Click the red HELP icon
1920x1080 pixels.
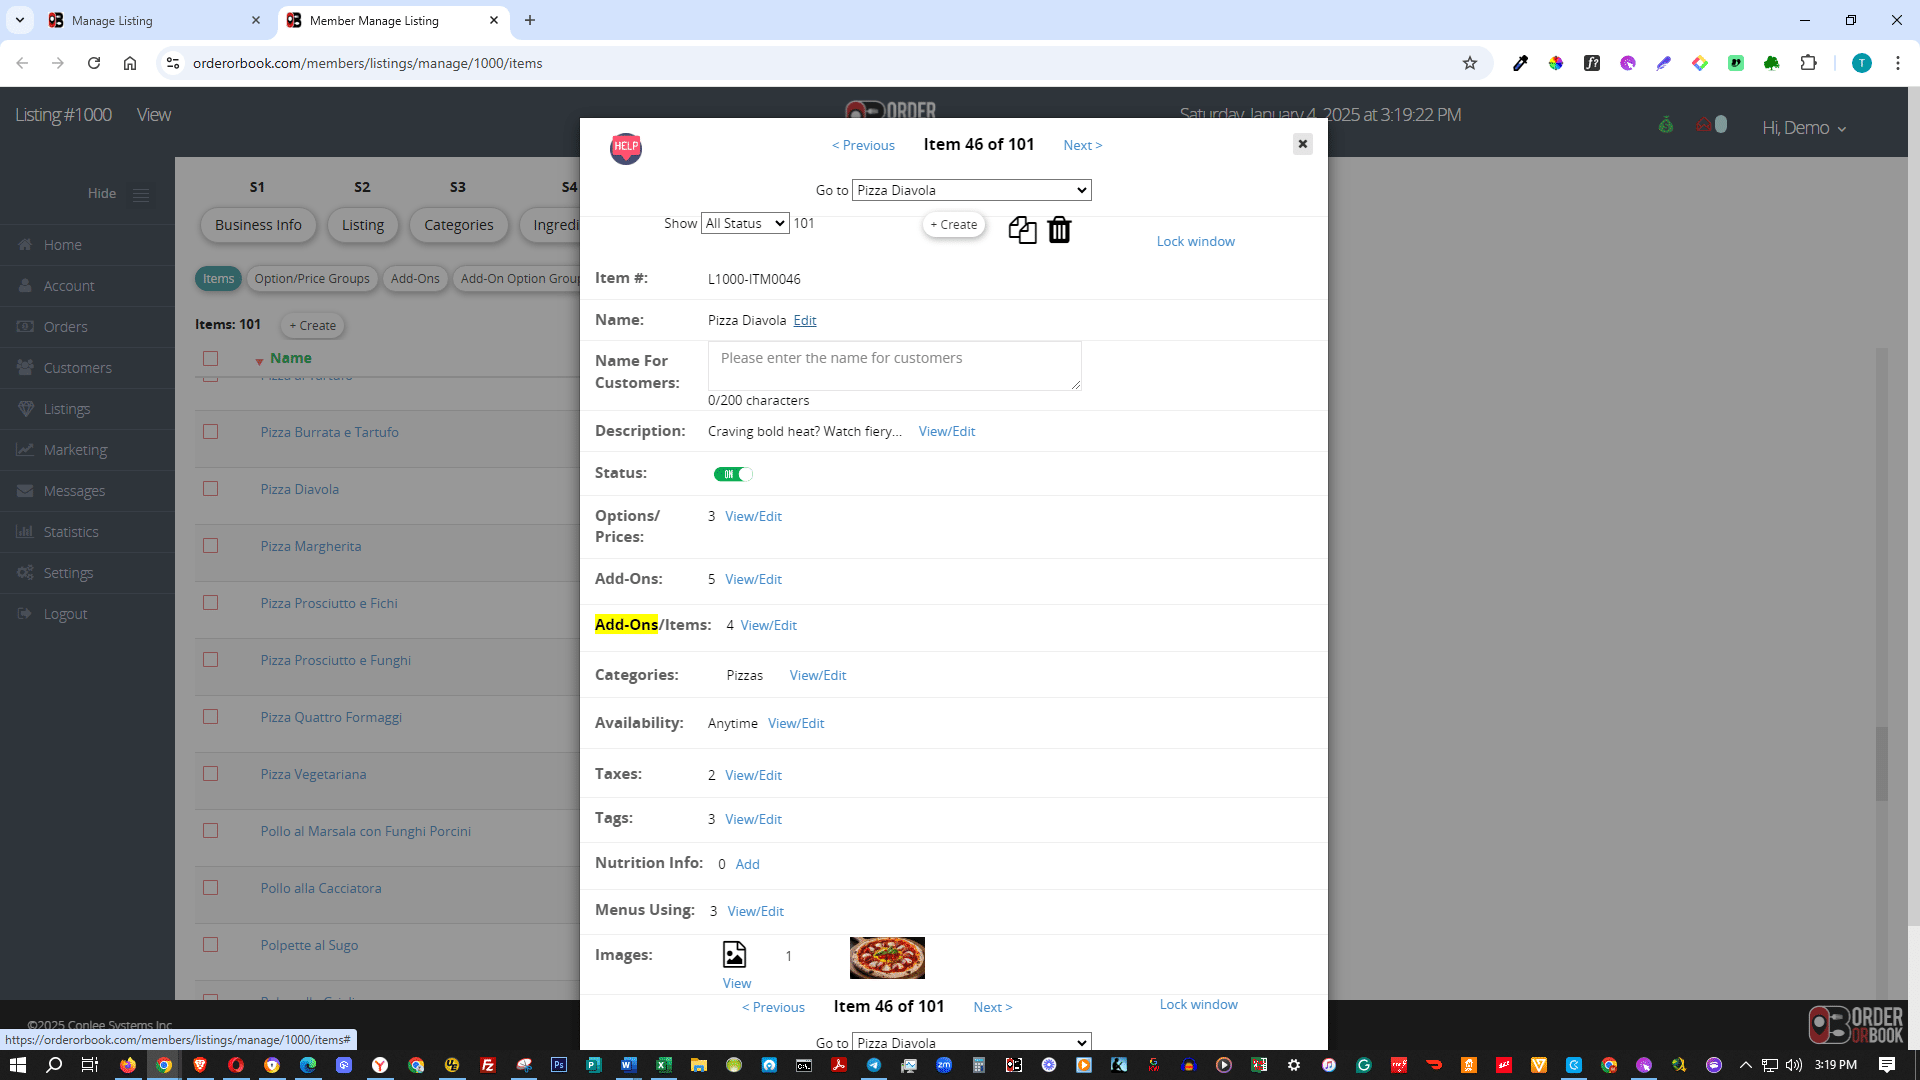tap(626, 148)
